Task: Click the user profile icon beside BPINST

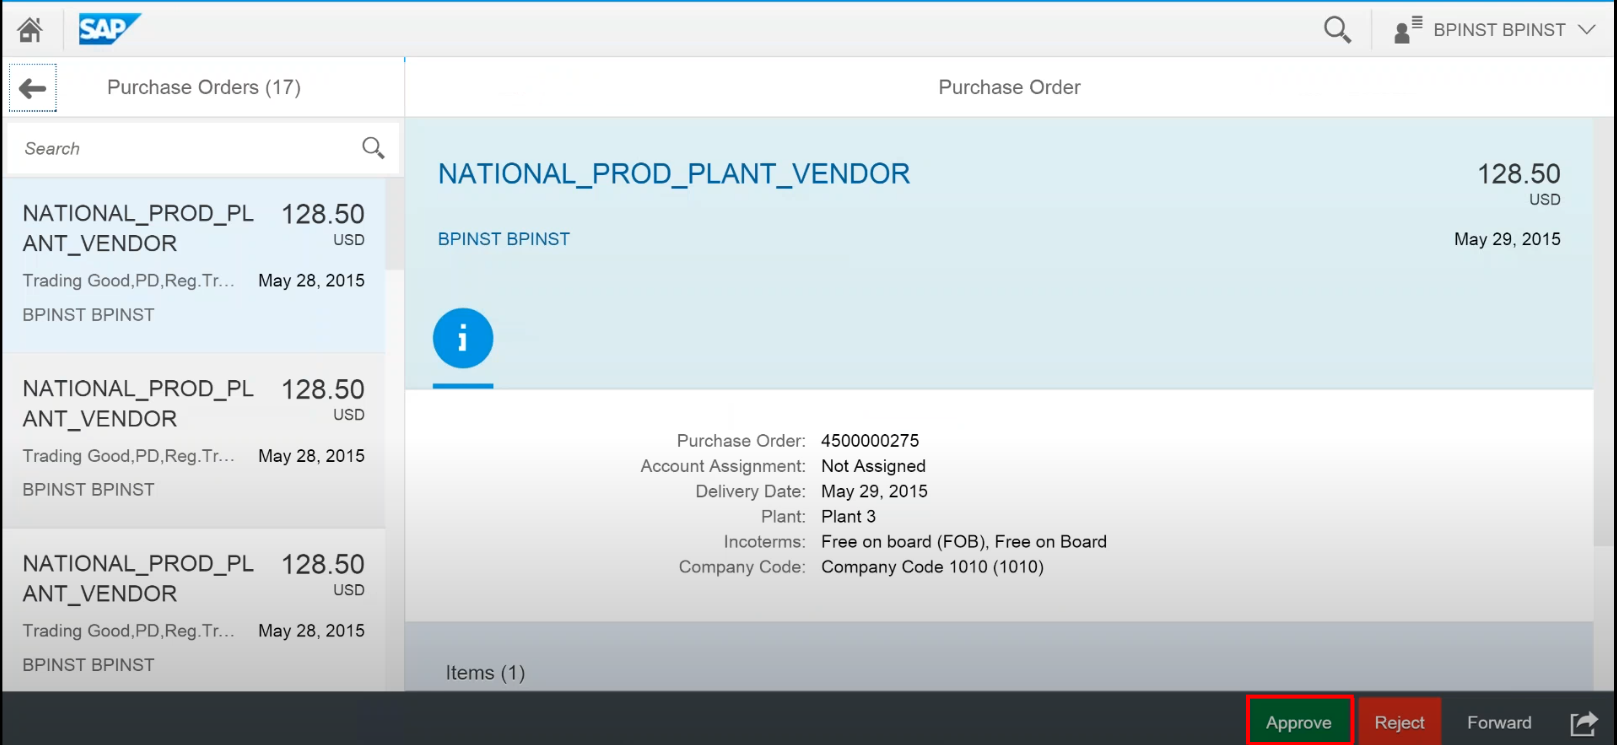Action: pyautogui.click(x=1408, y=30)
